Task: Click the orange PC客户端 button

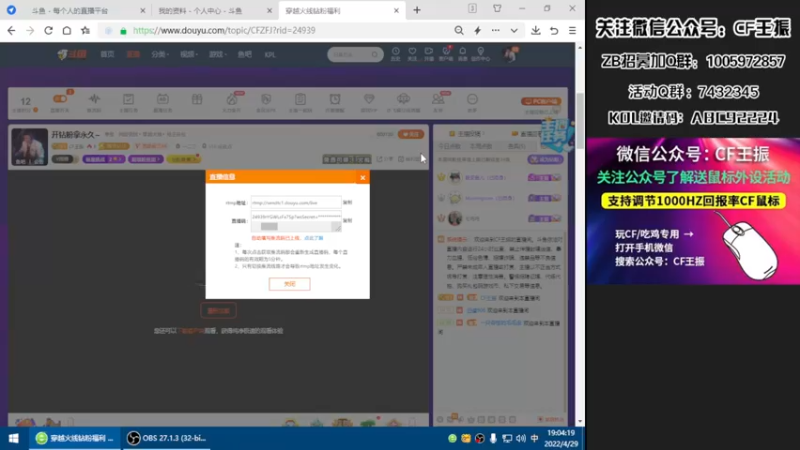Action: coord(541,102)
